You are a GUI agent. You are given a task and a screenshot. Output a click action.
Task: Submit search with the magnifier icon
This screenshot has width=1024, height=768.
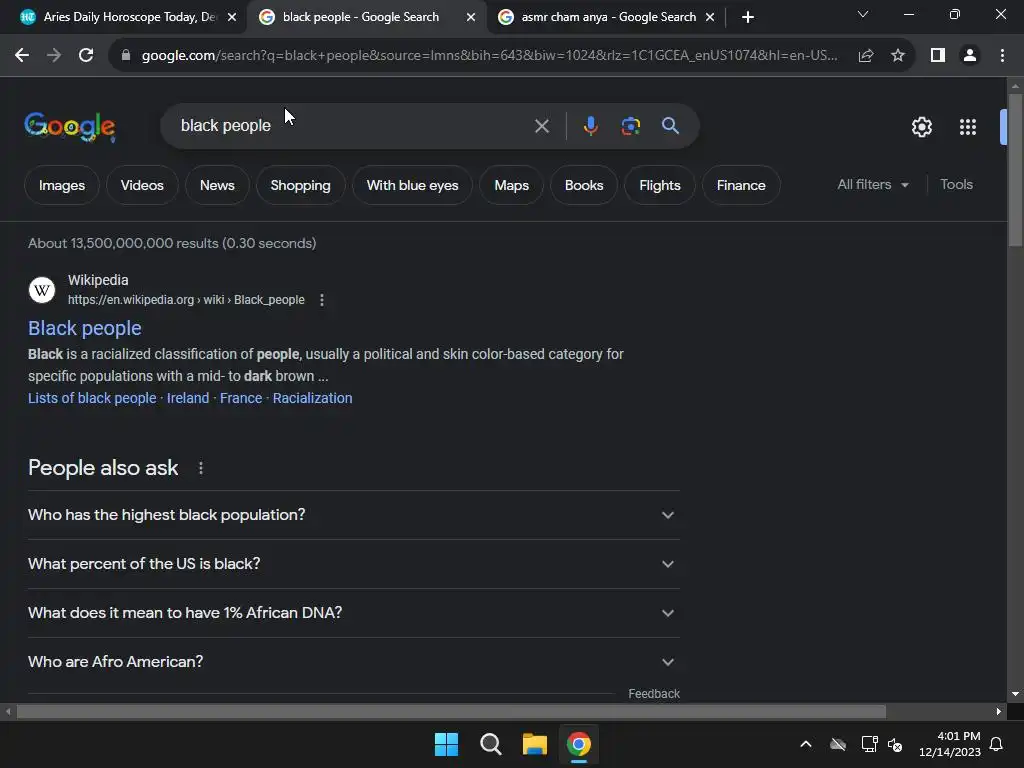(x=670, y=126)
